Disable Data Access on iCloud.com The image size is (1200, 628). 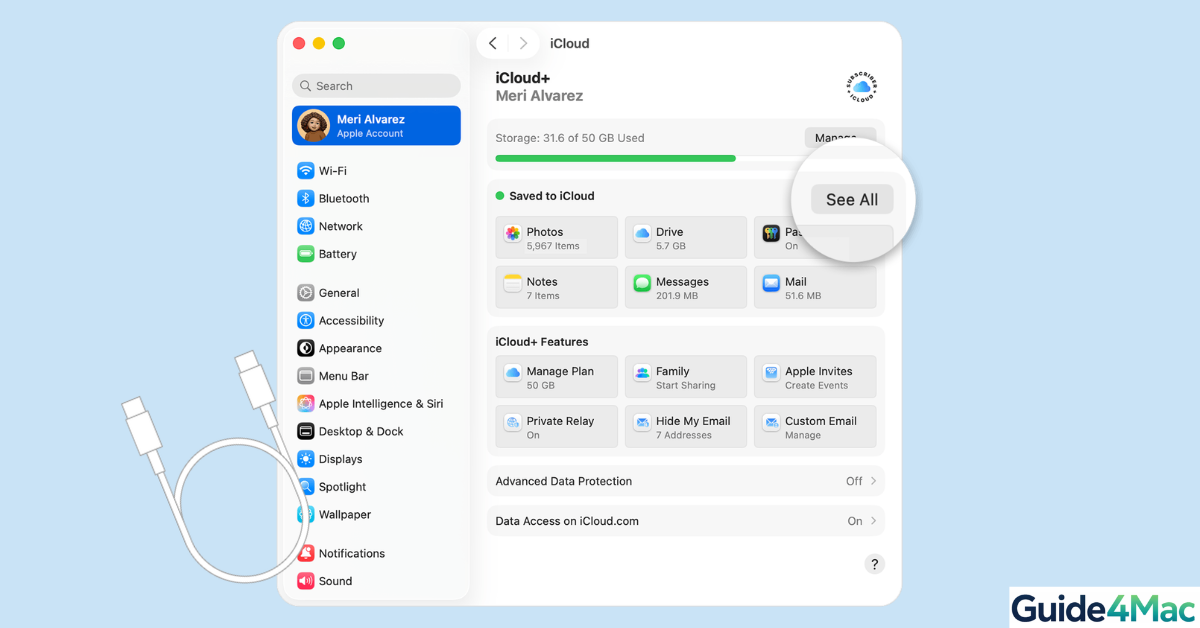click(x=854, y=521)
